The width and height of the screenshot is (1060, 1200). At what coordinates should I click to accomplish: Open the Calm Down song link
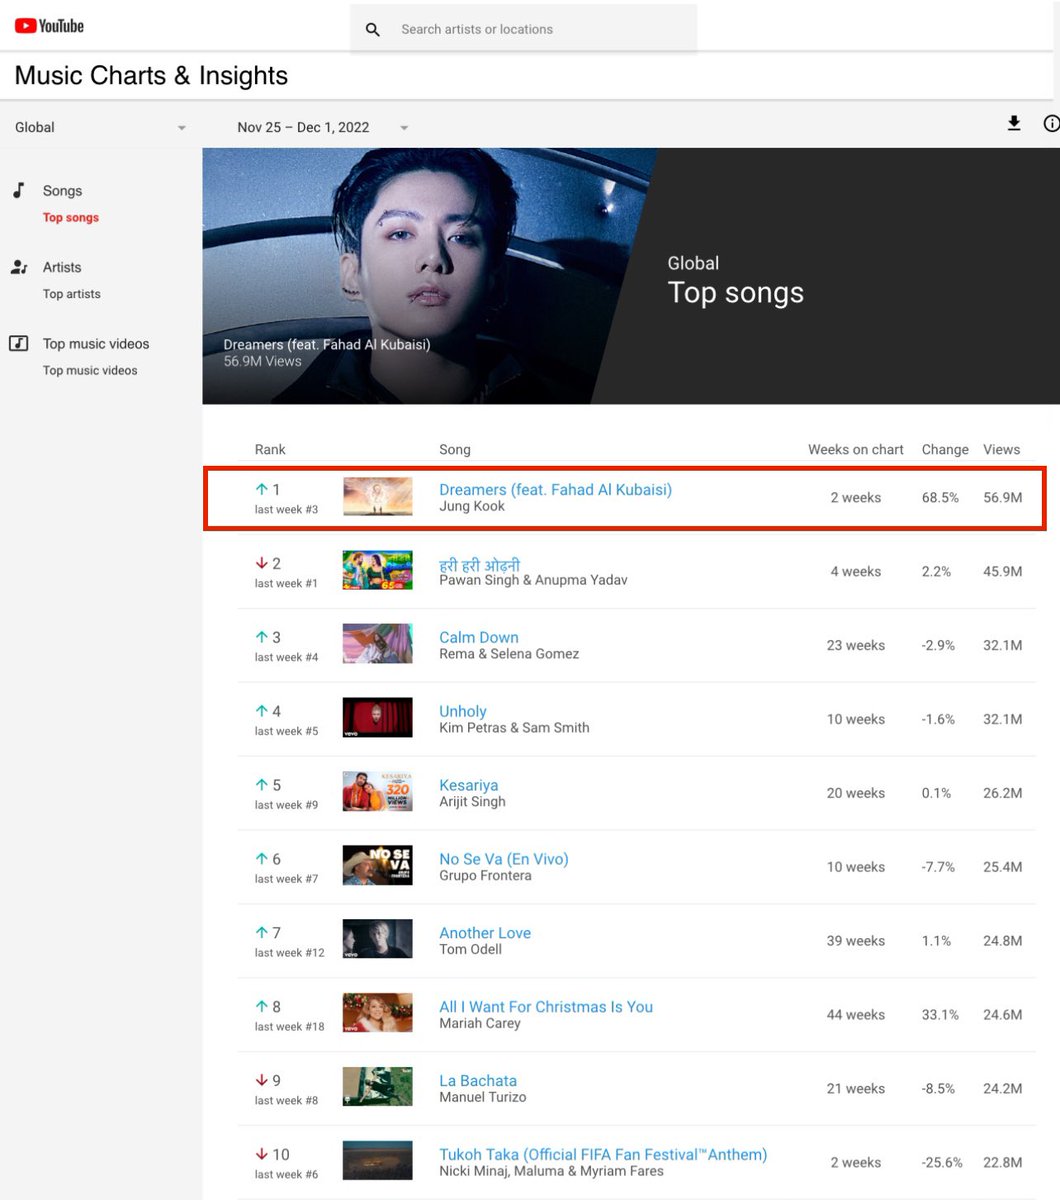tap(479, 637)
